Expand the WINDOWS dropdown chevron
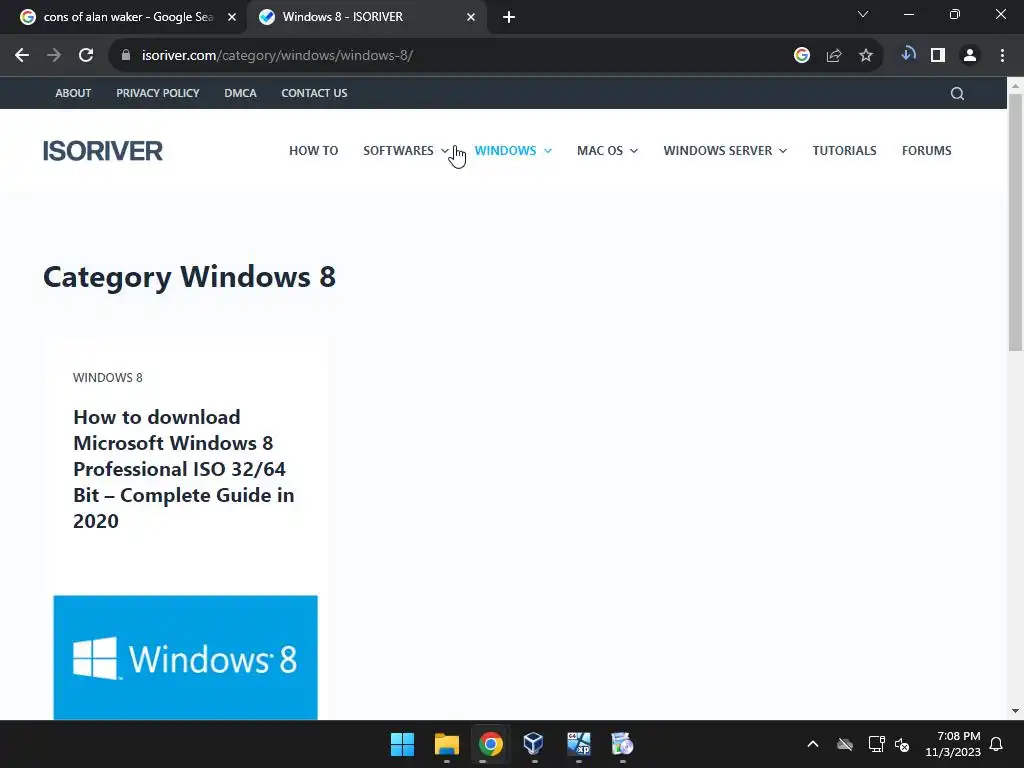 [548, 151]
